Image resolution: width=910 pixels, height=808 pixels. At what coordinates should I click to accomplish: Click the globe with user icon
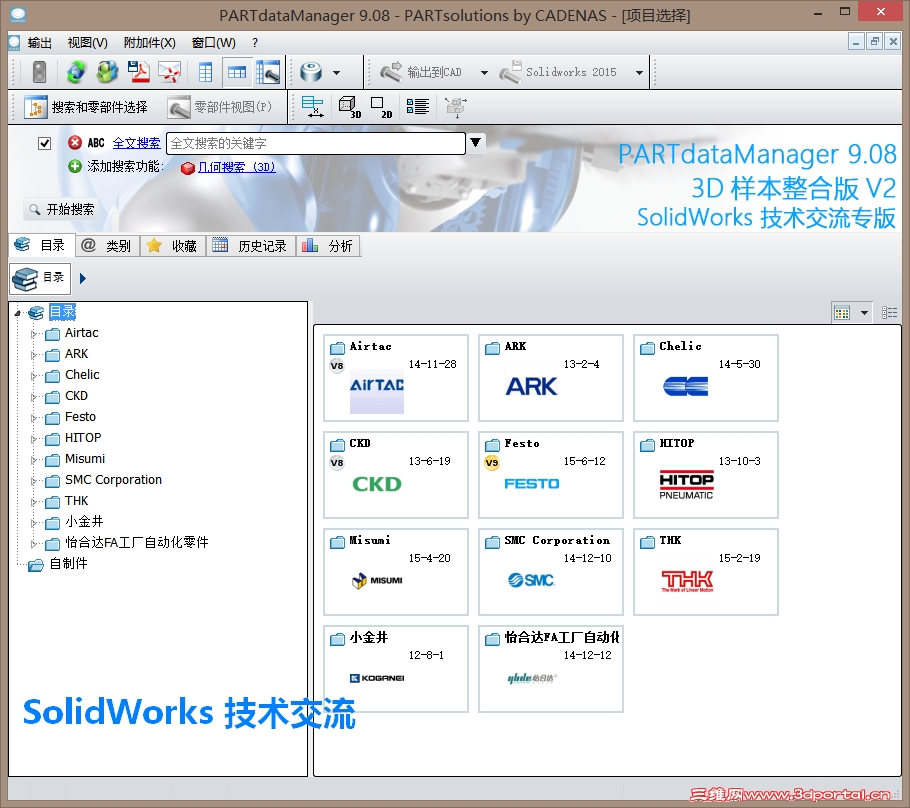[x=107, y=72]
